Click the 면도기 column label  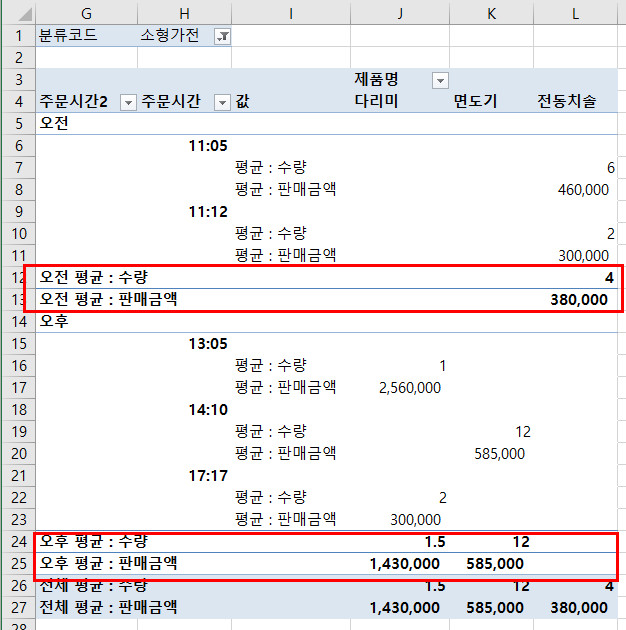click(x=475, y=102)
